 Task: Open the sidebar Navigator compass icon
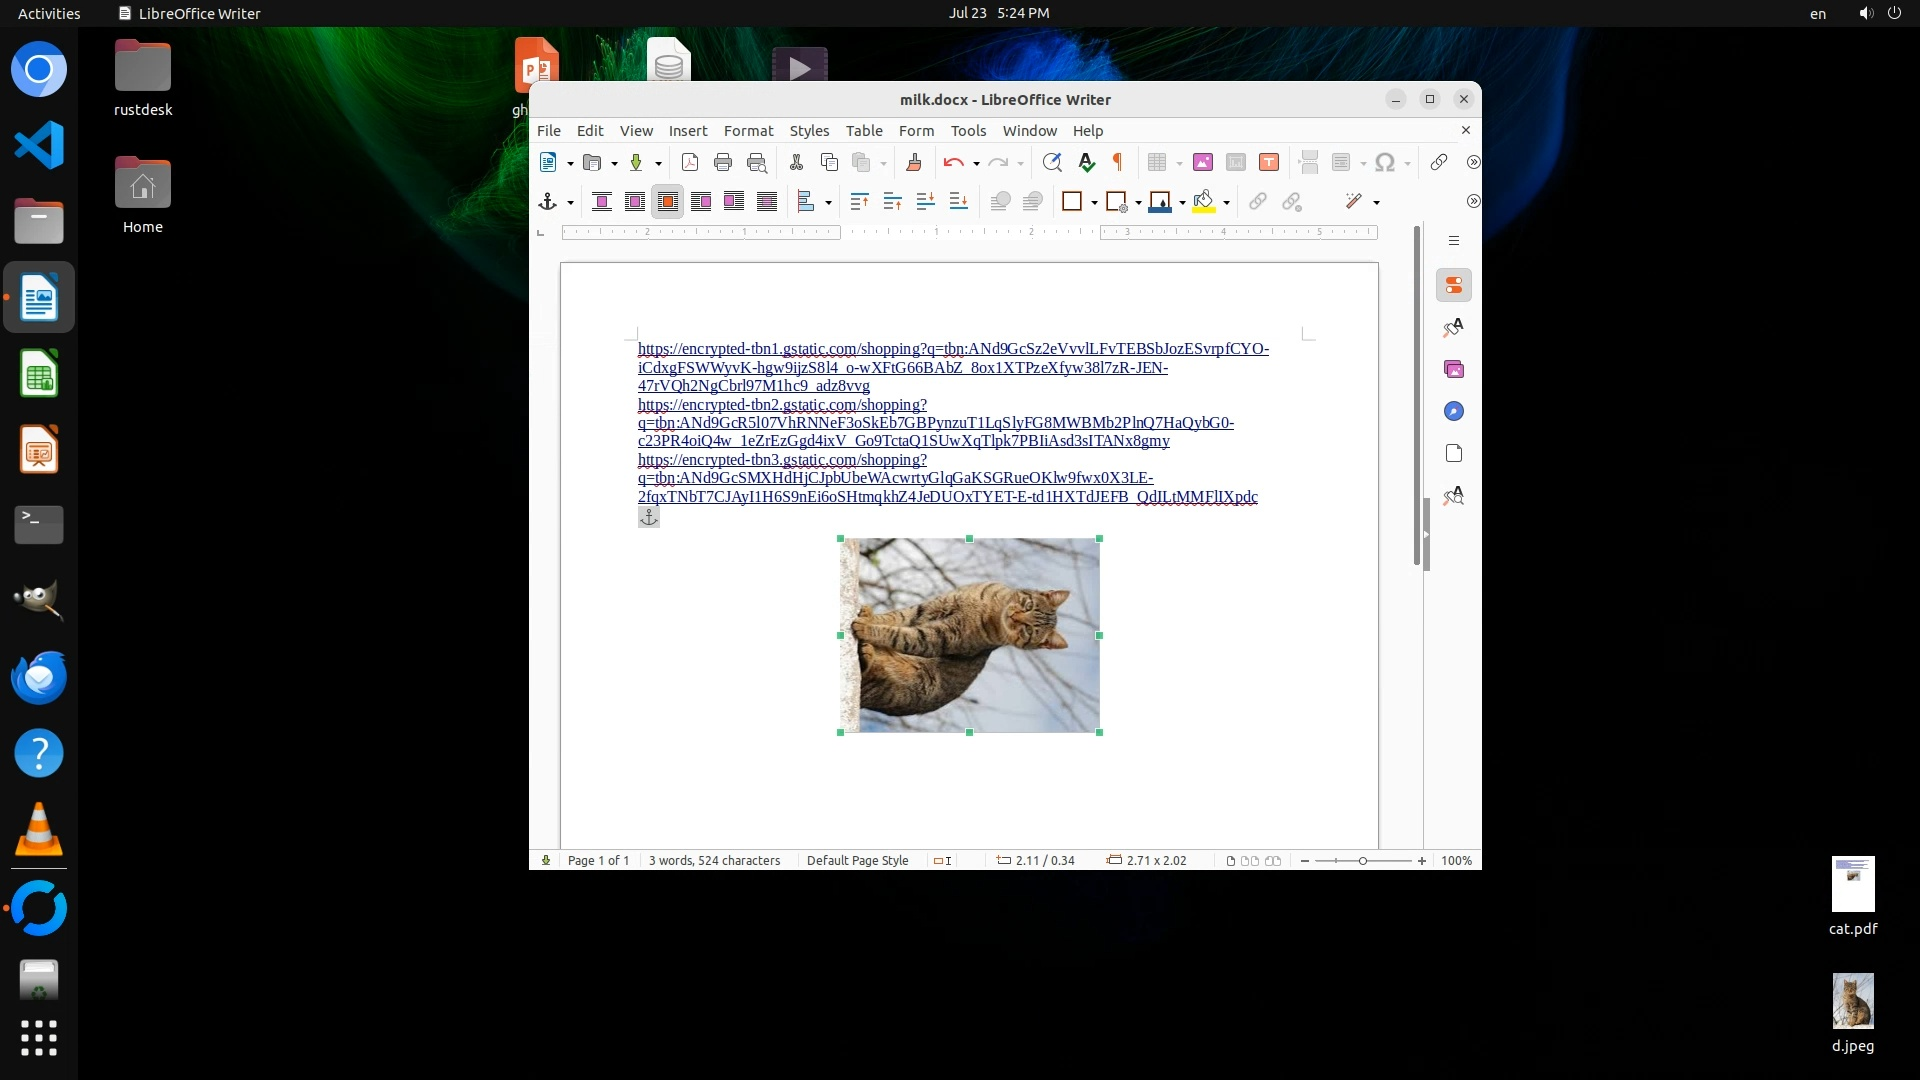[1454, 412]
